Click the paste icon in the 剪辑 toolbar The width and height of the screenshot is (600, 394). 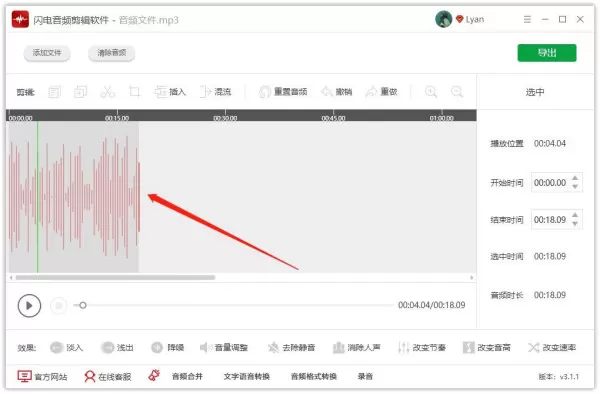(x=80, y=92)
